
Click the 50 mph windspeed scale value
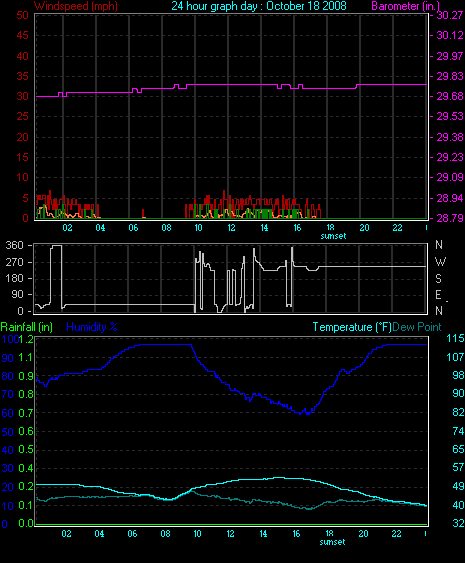point(22,15)
